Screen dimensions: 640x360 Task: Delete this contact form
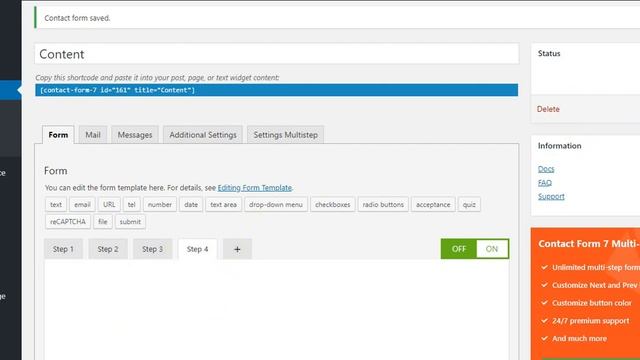(548, 109)
